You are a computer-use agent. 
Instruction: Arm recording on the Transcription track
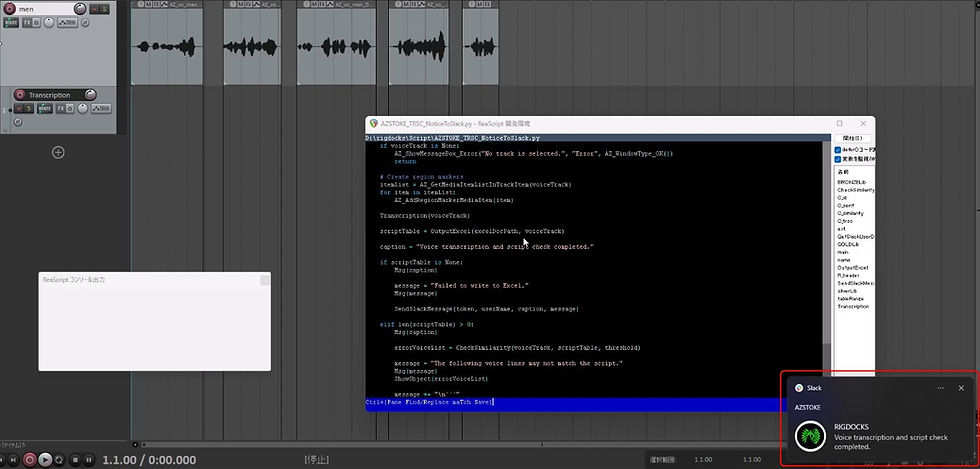[20, 95]
